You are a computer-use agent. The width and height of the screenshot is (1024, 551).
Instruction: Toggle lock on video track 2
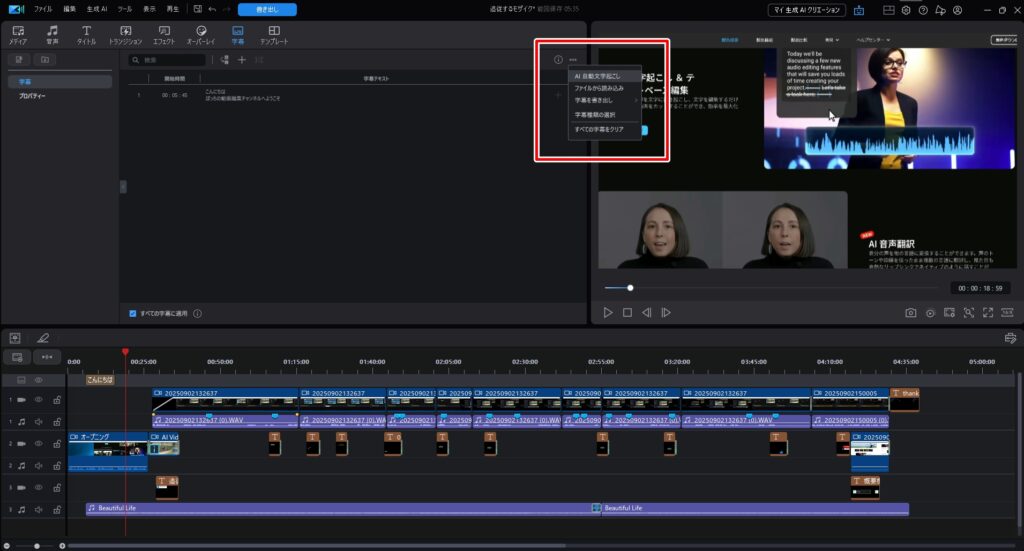coord(56,443)
